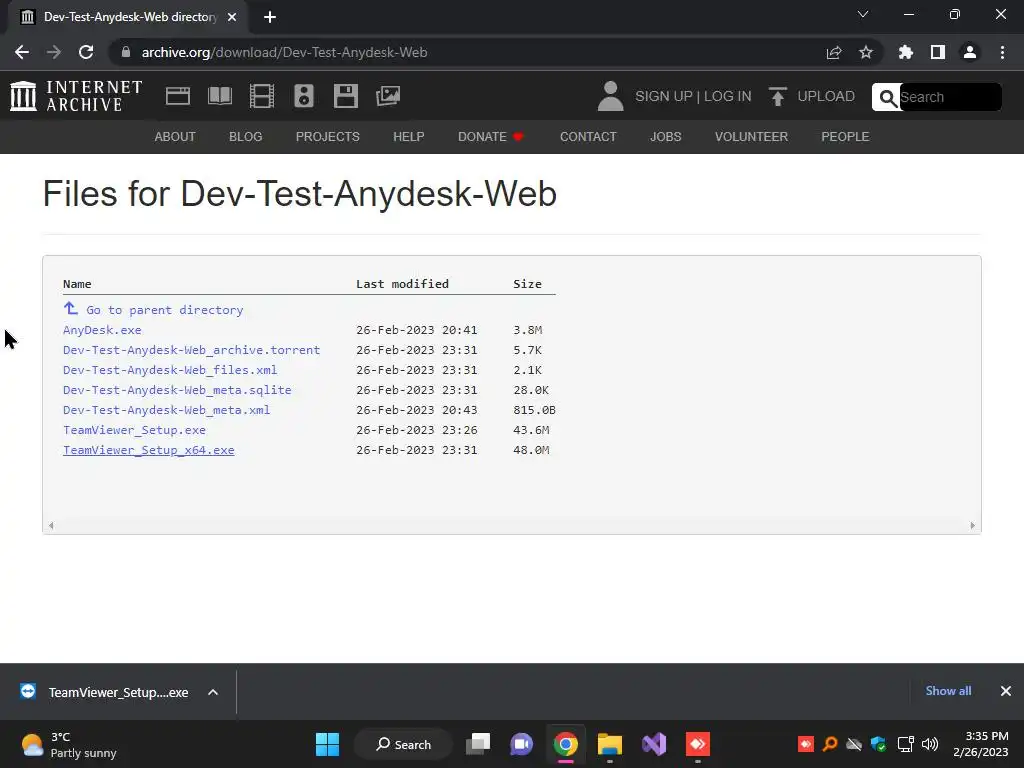Open the Texts book icon
Screen dimensions: 1024x768
tap(219, 96)
